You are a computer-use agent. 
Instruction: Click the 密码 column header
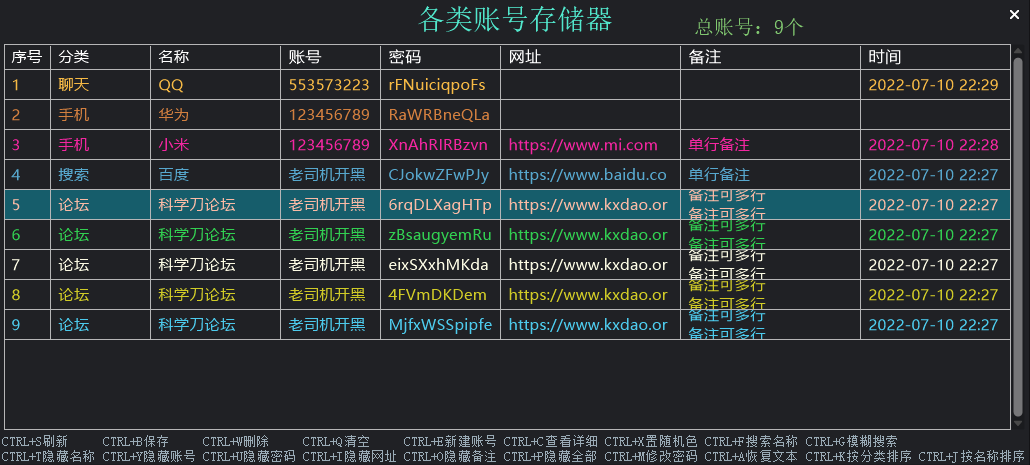click(x=440, y=57)
